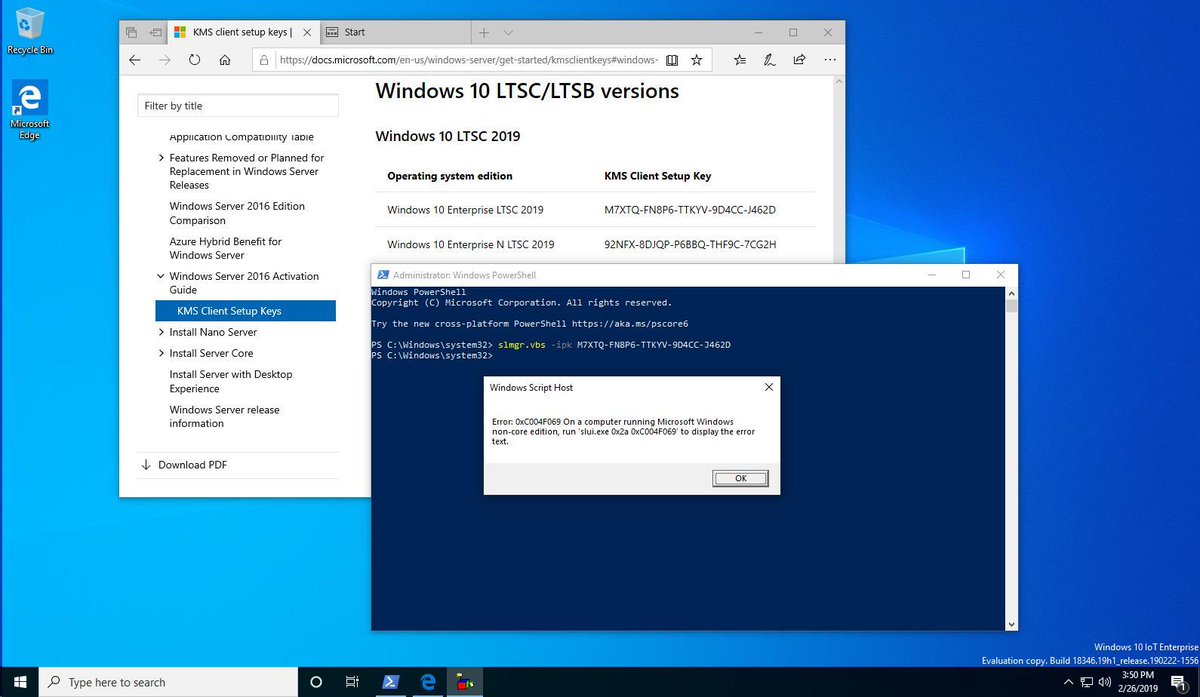The width and height of the screenshot is (1200, 697).
Task: Switch to the Start tab
Action: (391, 31)
